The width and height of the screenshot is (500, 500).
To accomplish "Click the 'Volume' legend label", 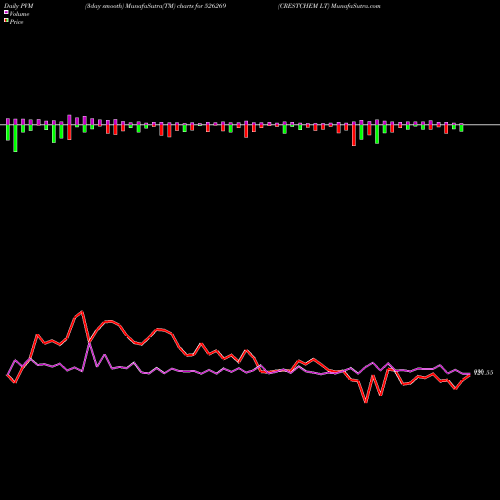I will (x=19, y=14).
